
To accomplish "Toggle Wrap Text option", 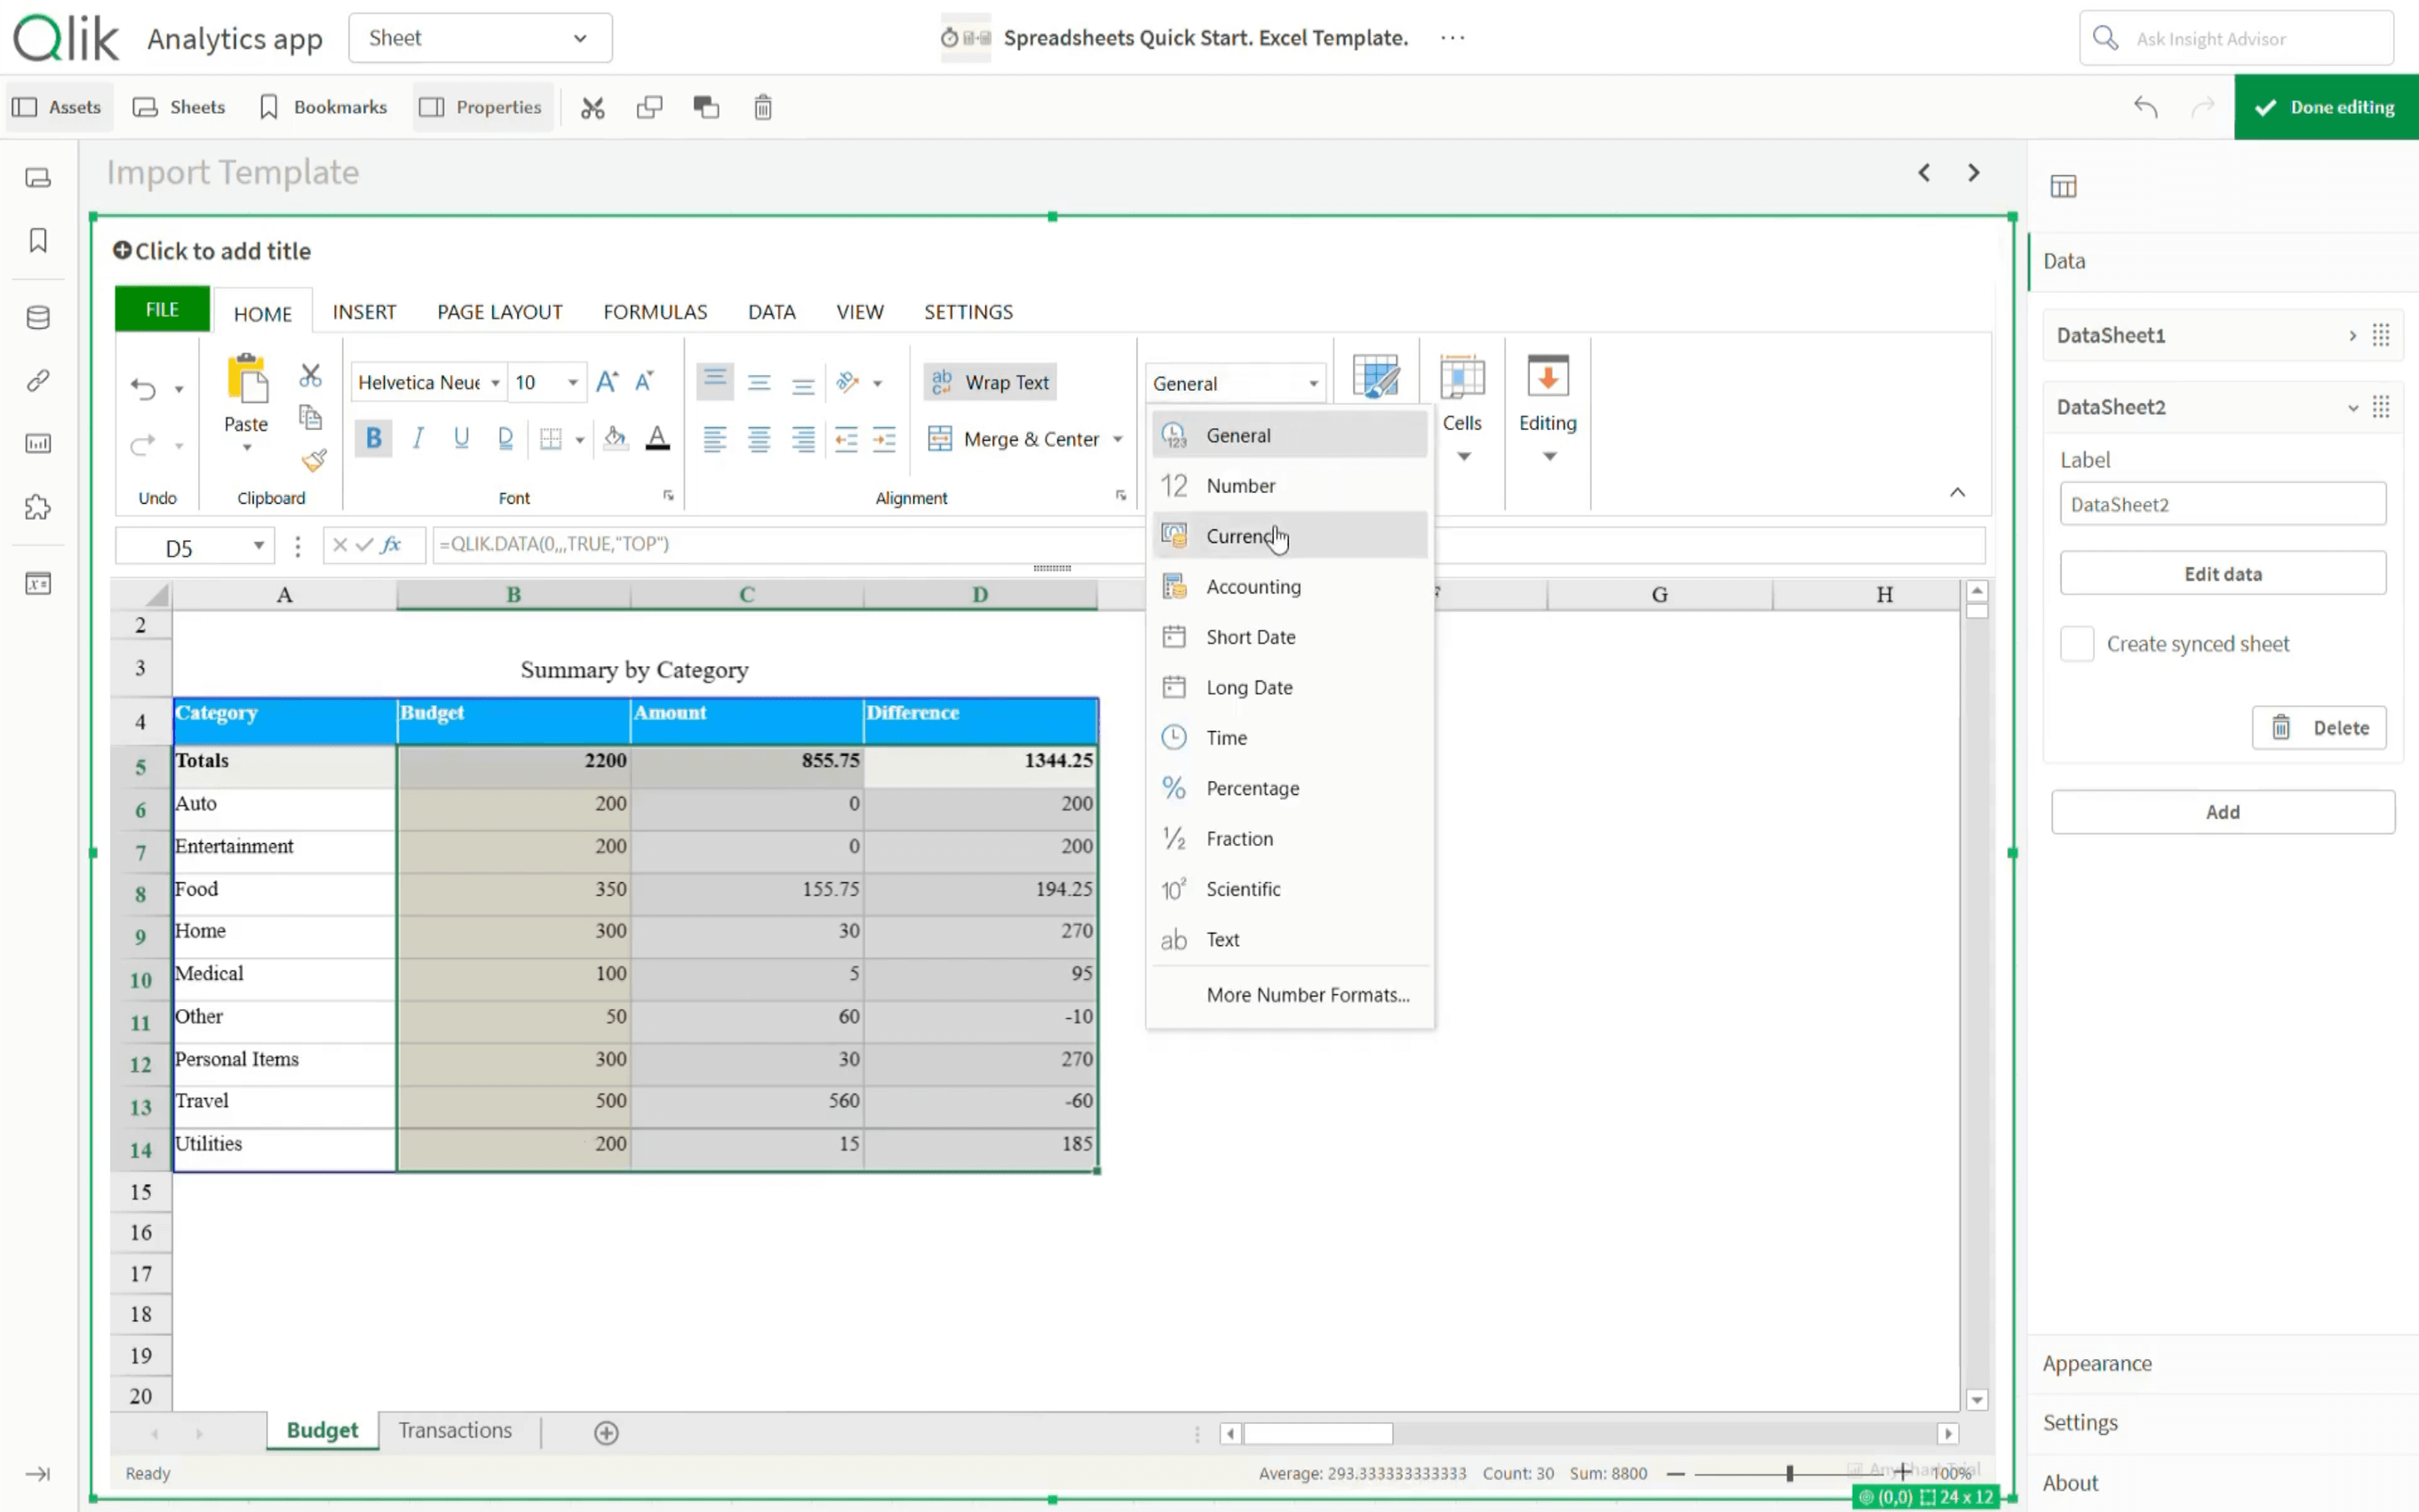I will 990,382.
